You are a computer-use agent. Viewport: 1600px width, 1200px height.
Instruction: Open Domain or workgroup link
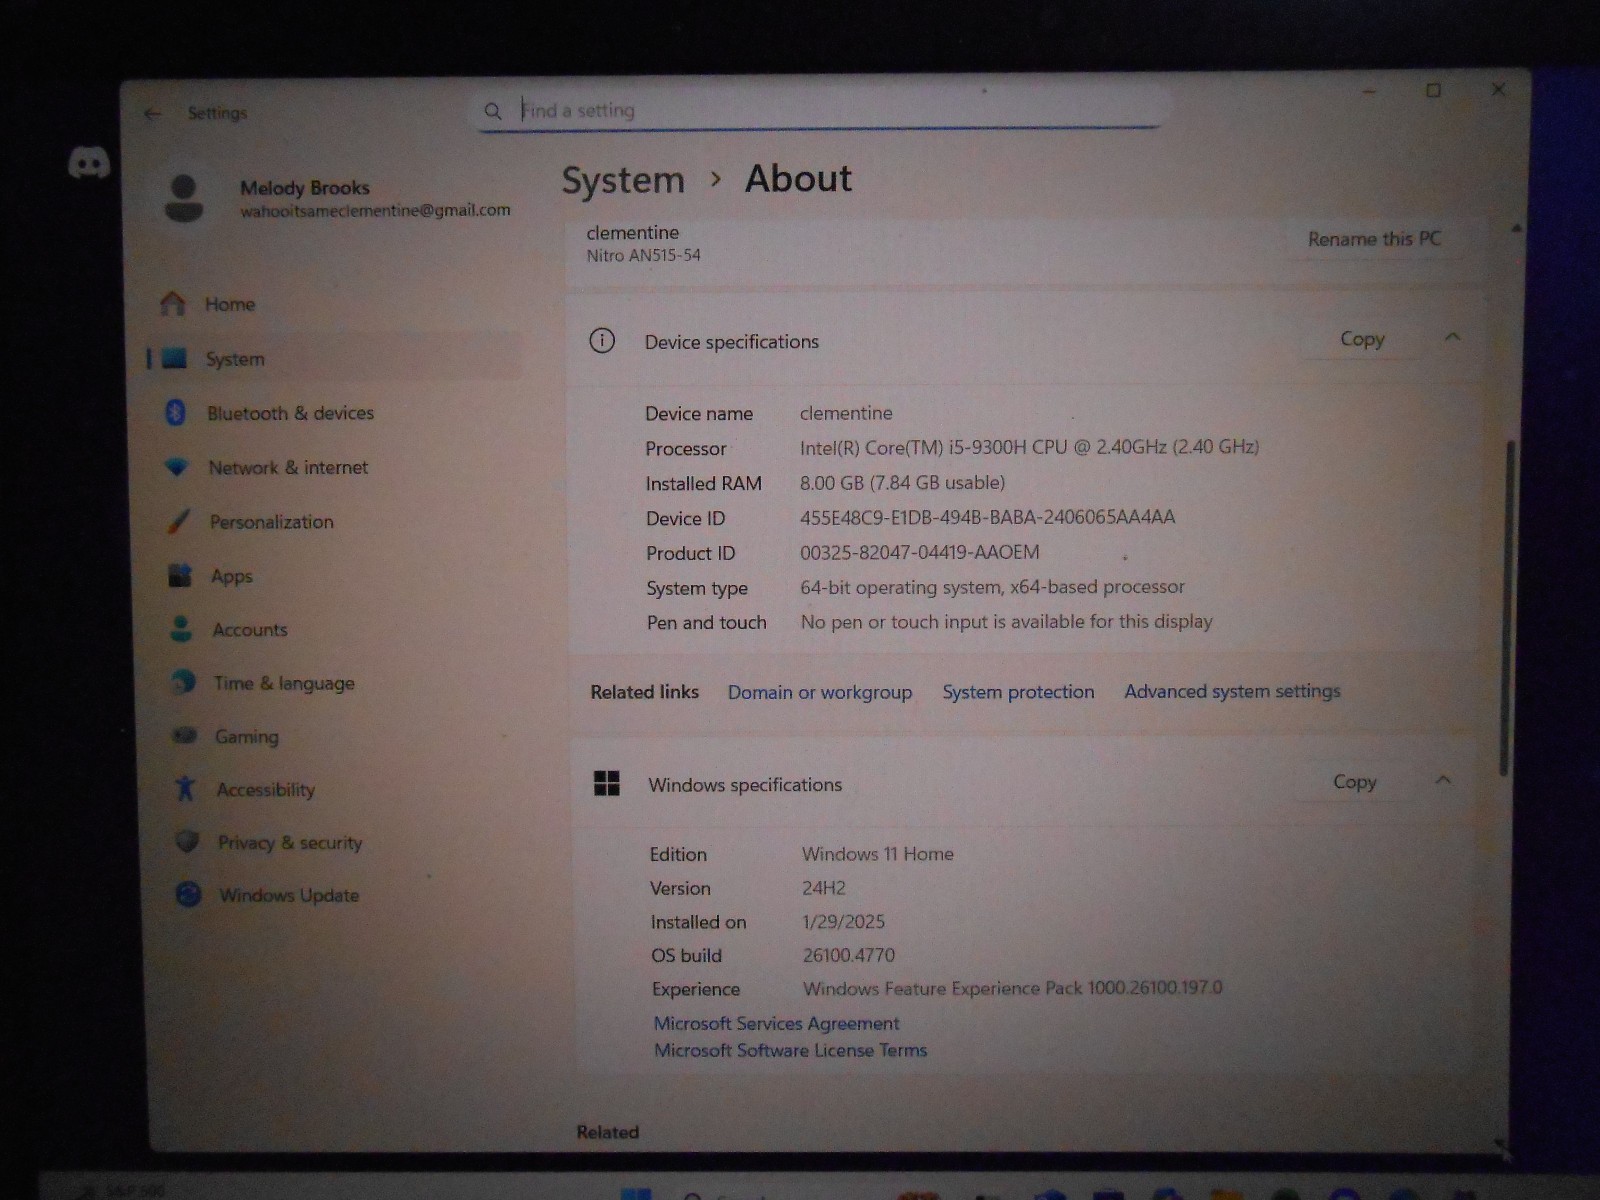pos(820,692)
